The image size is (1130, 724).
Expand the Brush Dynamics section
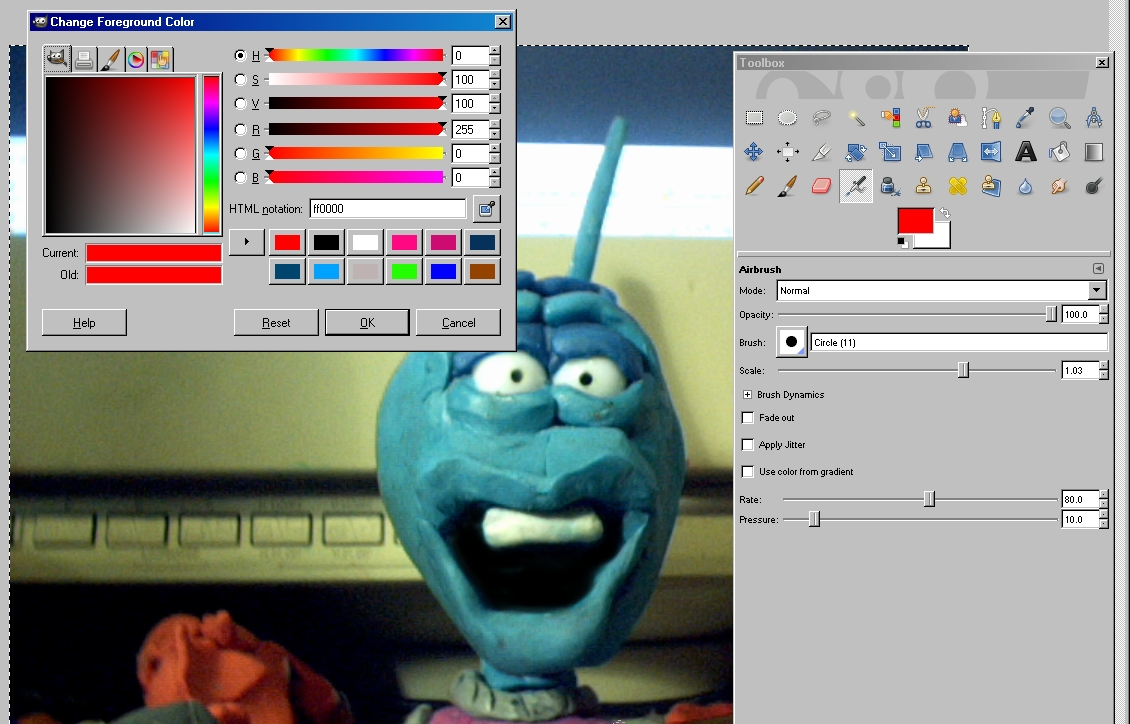point(748,395)
